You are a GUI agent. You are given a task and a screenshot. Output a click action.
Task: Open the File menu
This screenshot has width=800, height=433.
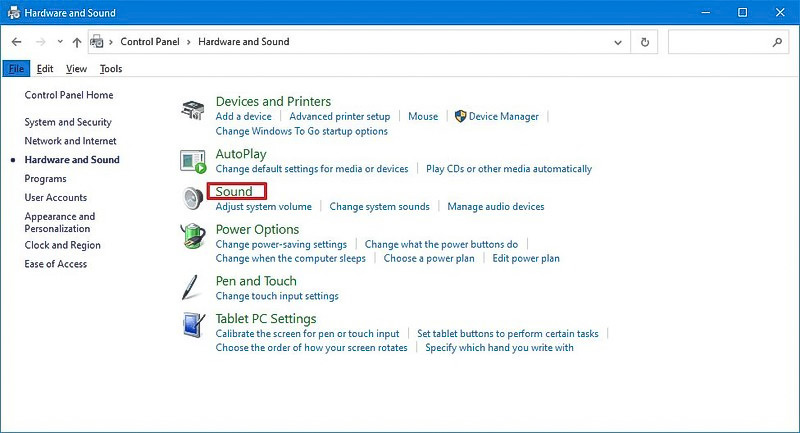[16, 68]
